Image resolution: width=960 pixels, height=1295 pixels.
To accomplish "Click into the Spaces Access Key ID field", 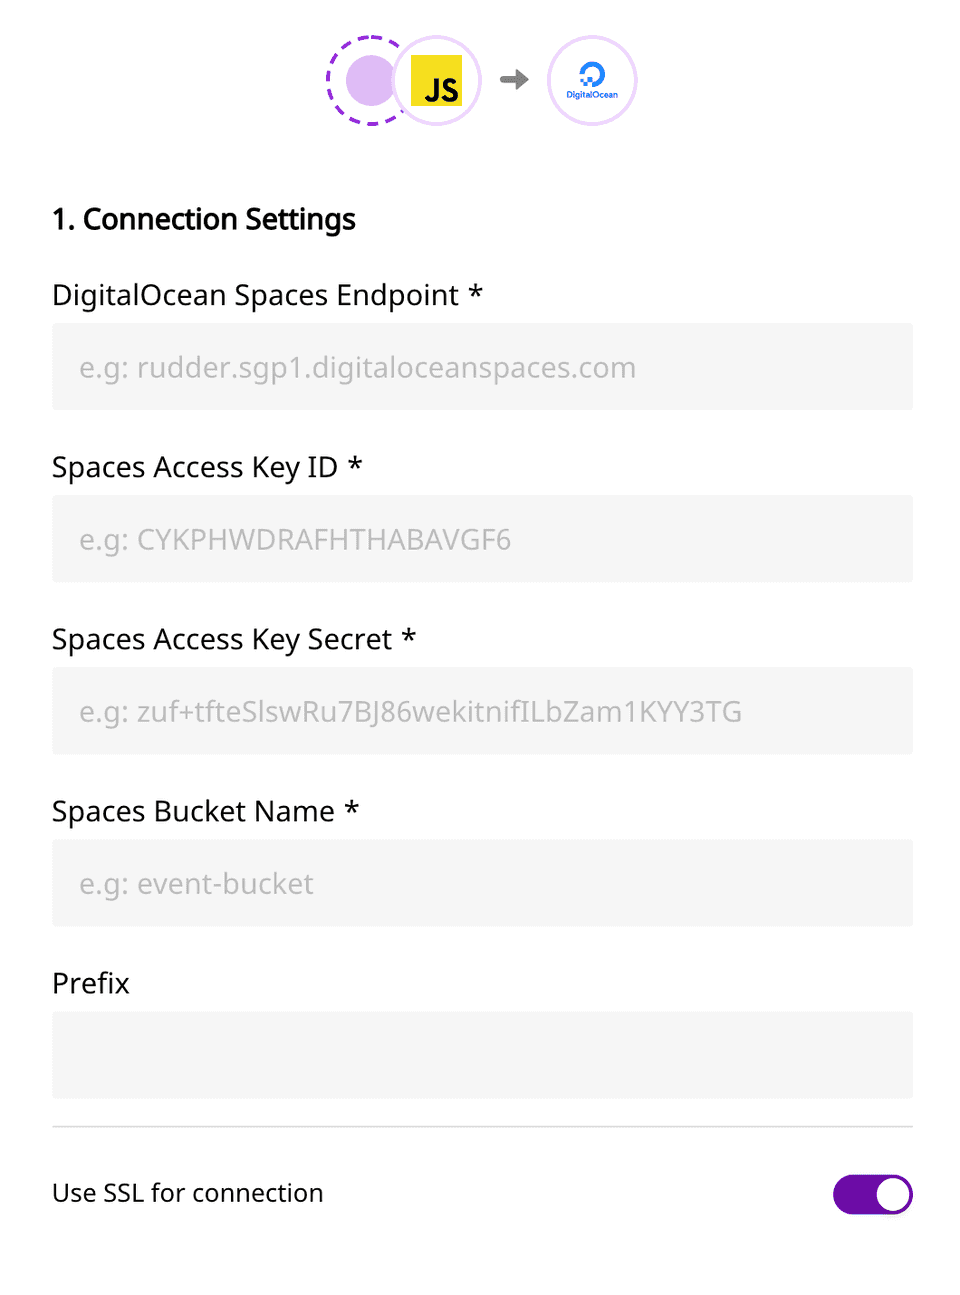I will click(x=482, y=539).
